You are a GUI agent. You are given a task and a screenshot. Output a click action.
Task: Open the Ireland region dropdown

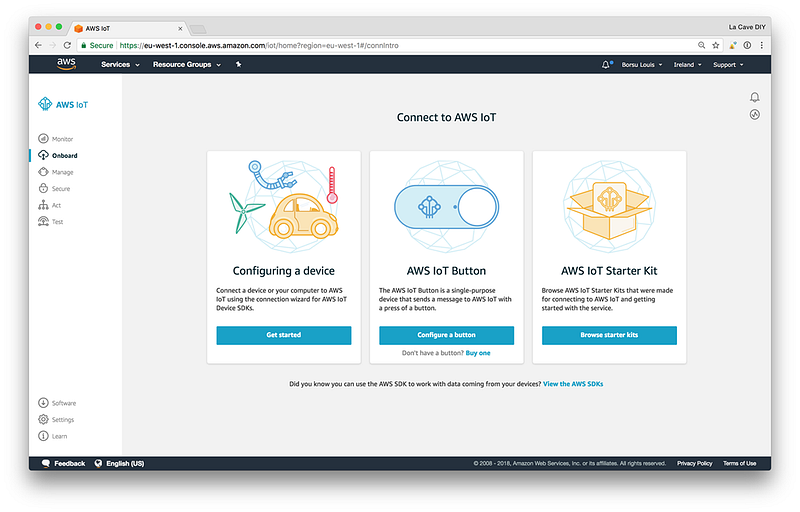pyautogui.click(x=687, y=65)
